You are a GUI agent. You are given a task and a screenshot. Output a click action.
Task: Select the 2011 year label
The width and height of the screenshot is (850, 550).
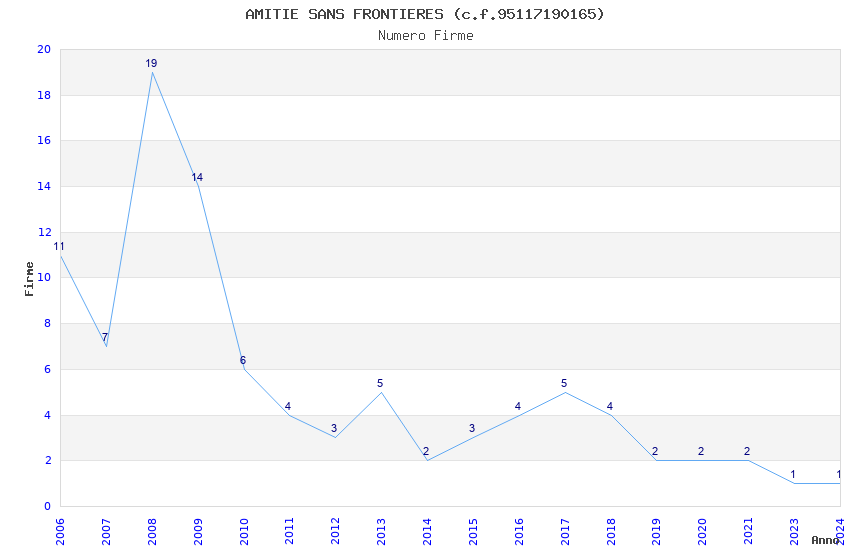pos(289,532)
